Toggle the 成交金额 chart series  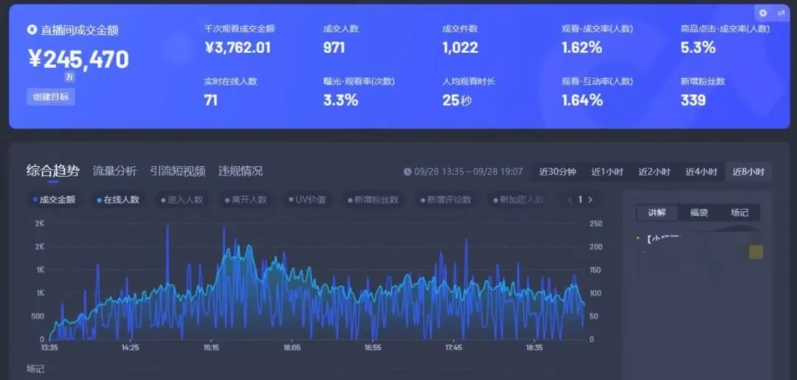(x=54, y=200)
